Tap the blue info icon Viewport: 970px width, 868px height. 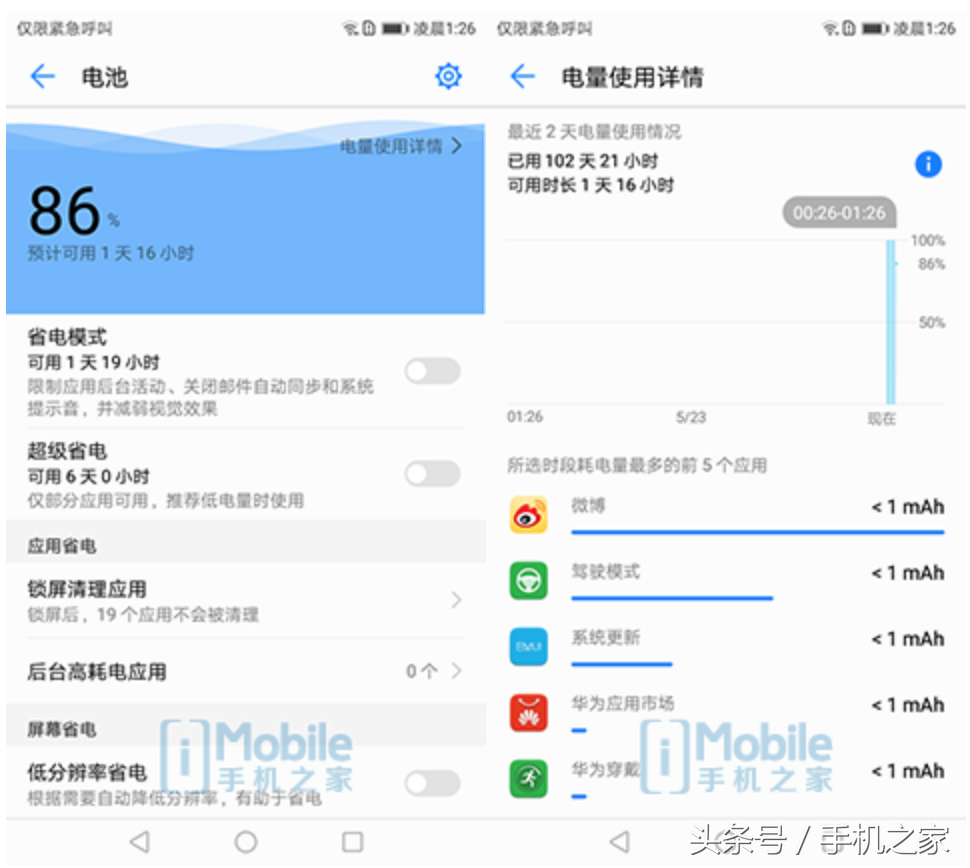coord(928,165)
